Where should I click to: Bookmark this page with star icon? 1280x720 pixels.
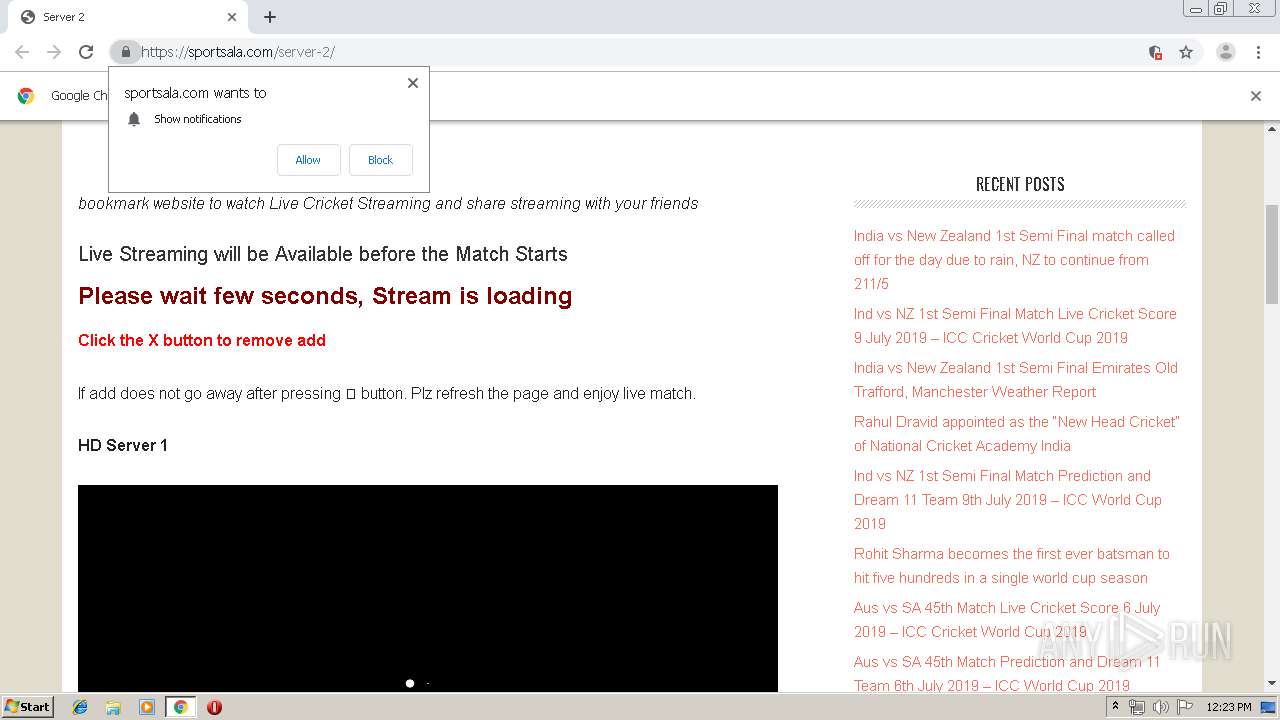click(x=1186, y=52)
